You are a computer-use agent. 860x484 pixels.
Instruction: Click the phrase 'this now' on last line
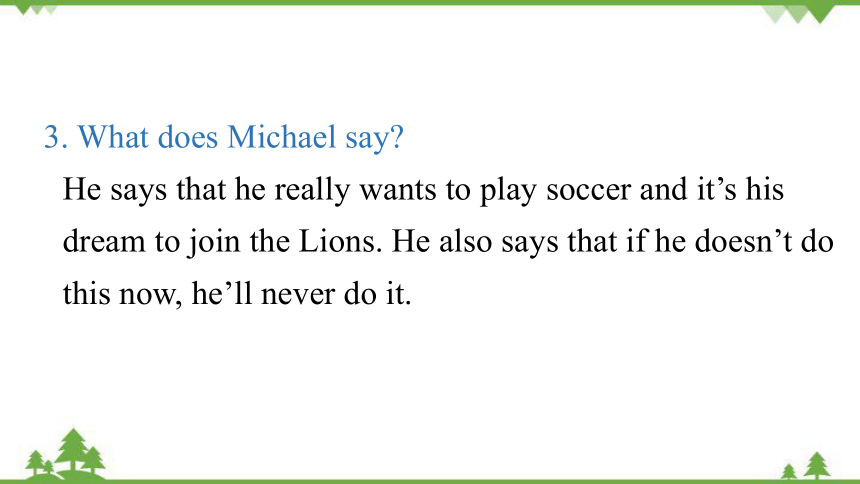tap(121, 294)
